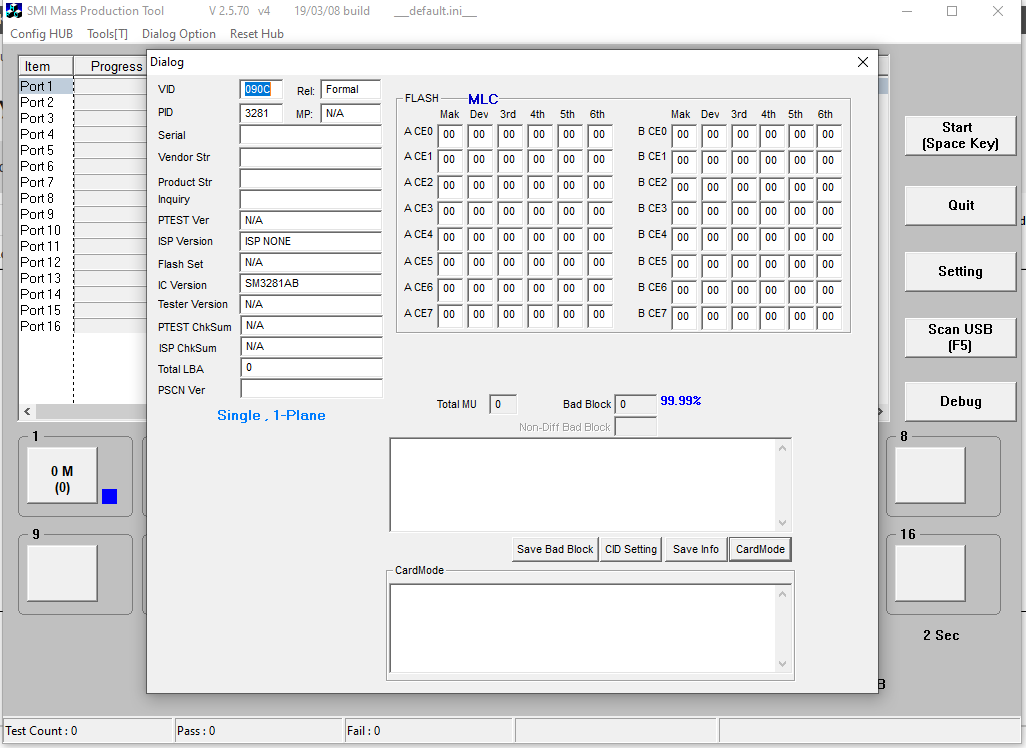Open the Reset Hub menu
Image resolution: width=1026 pixels, height=748 pixels.
(x=256, y=34)
